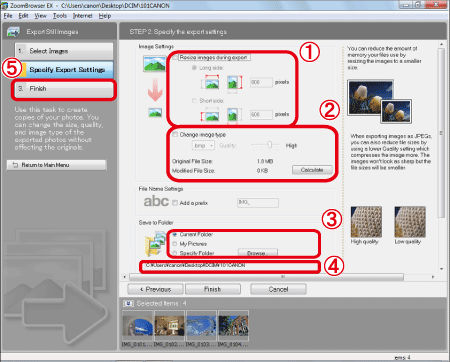Image resolution: width=450 pixels, height=362 pixels.
Task: Click the horizontal scrollbar left arrow
Action: tap(125, 277)
